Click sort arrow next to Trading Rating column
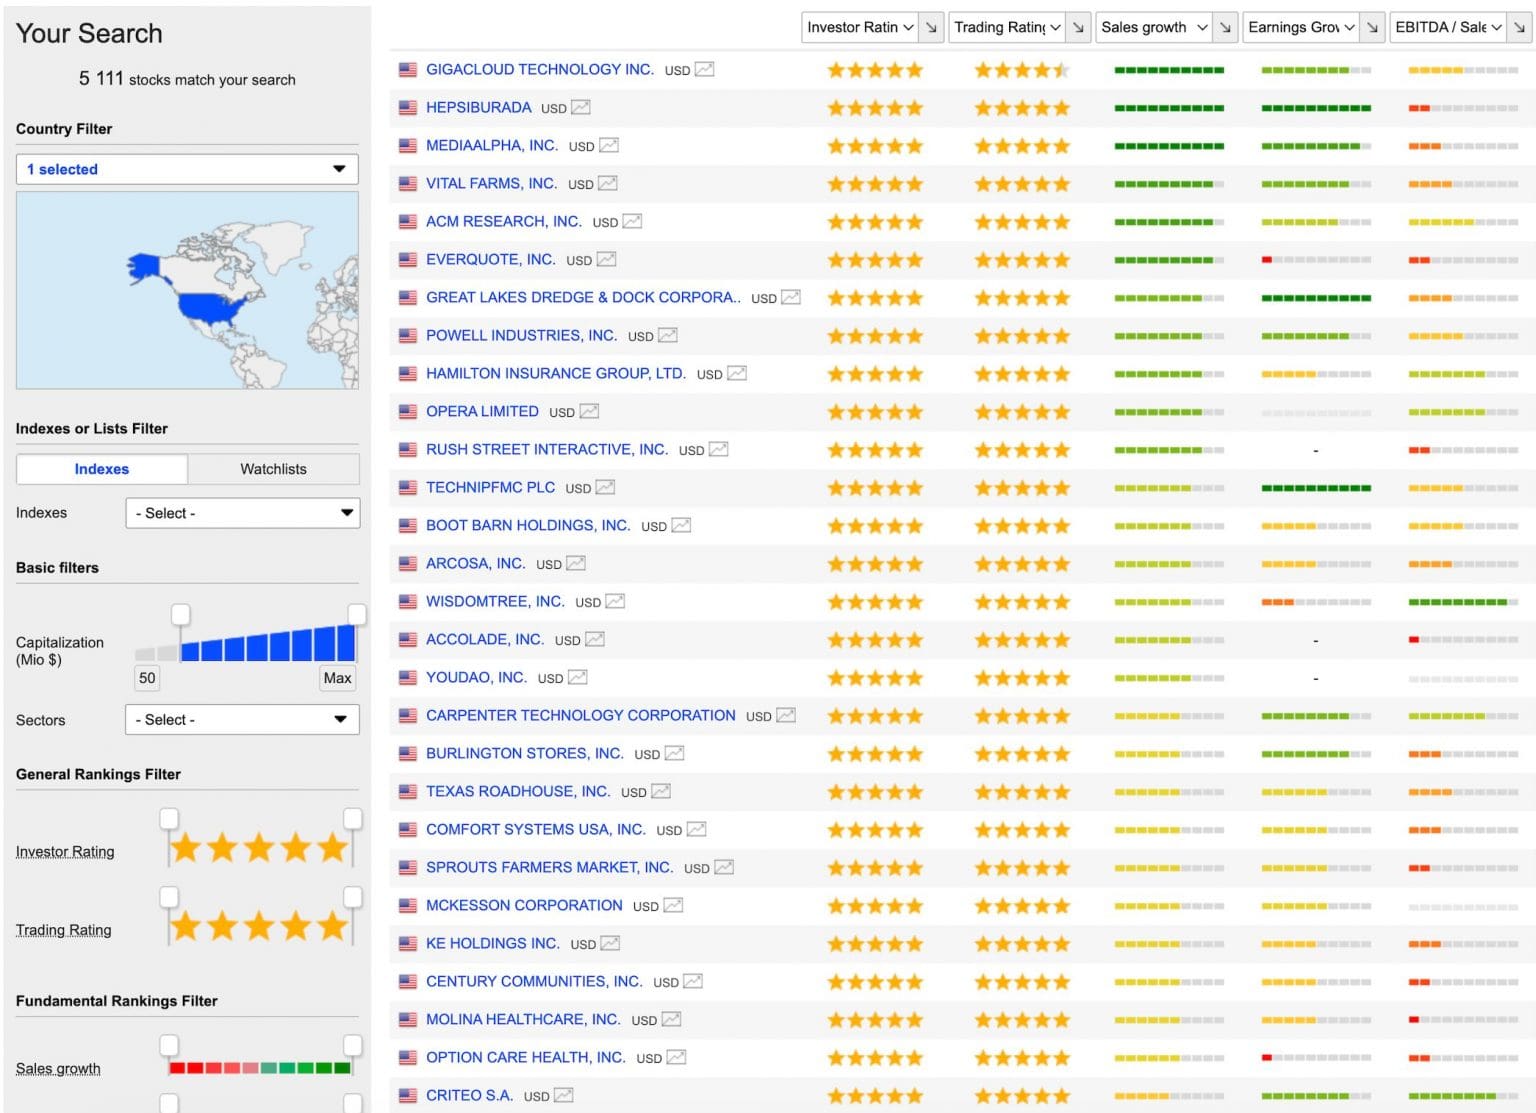This screenshot has width=1536, height=1113. point(1078,27)
